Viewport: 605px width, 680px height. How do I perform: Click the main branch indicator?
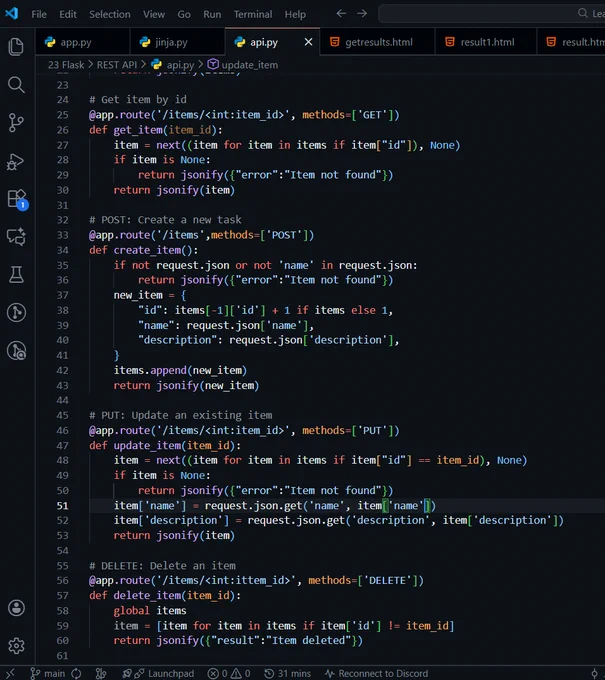(x=48, y=673)
